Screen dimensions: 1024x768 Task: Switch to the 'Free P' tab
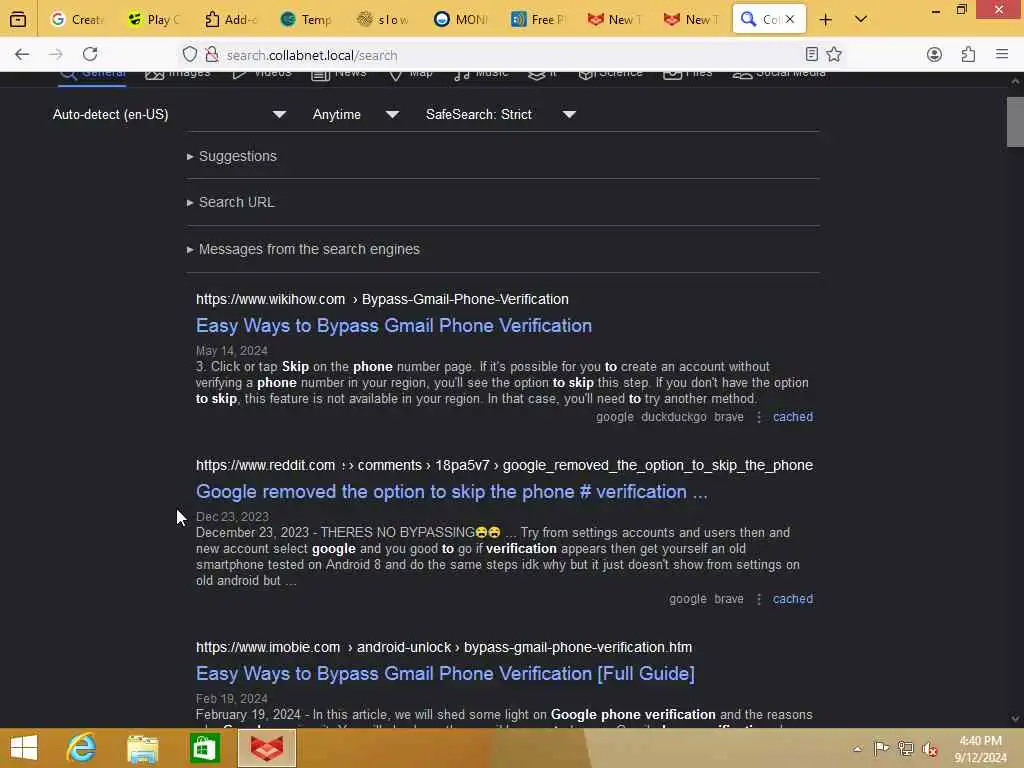(537, 20)
